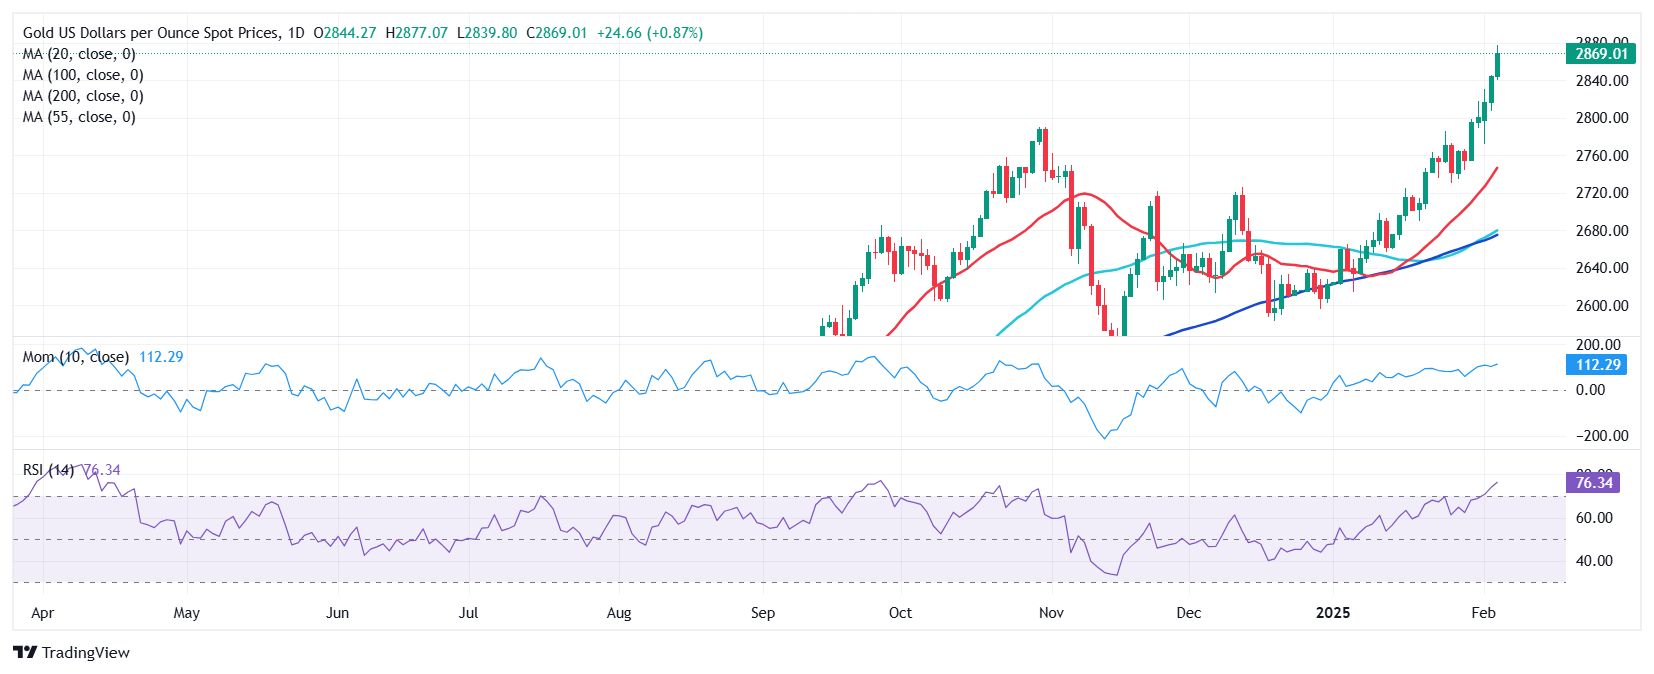Click the 2800.00 level on price scale

click(x=1602, y=118)
